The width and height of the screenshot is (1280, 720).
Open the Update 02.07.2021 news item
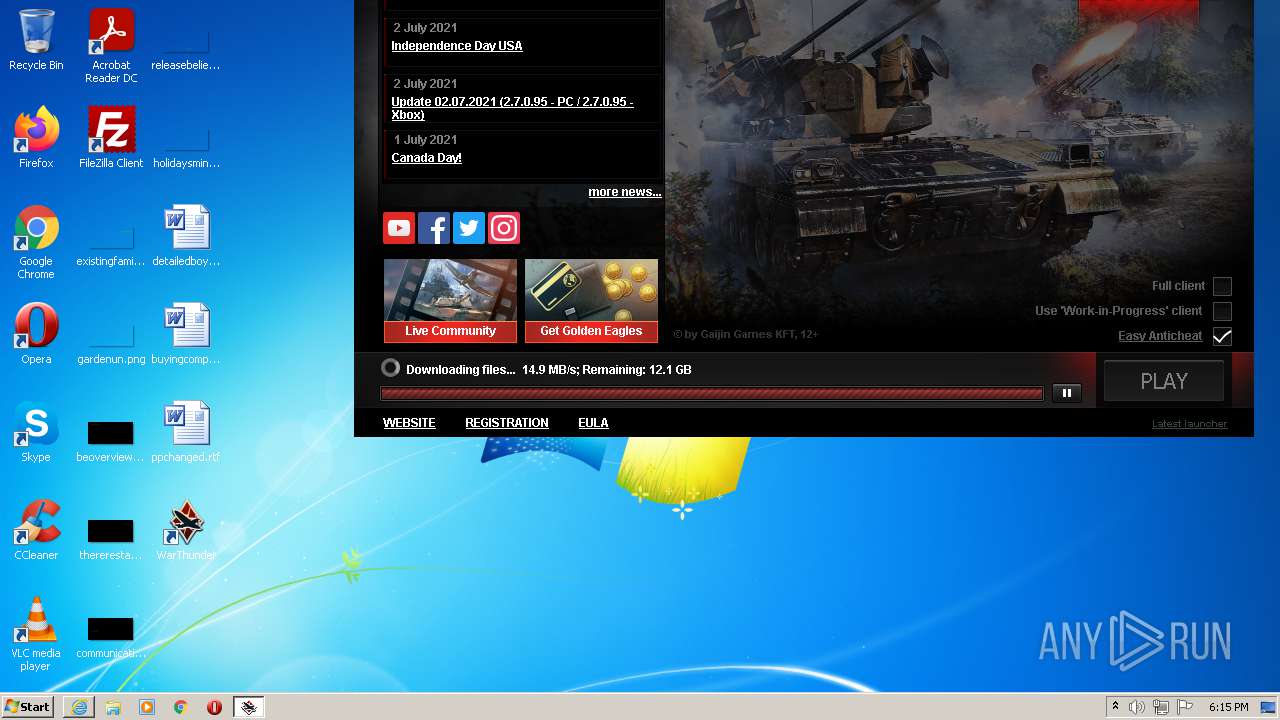(x=512, y=108)
